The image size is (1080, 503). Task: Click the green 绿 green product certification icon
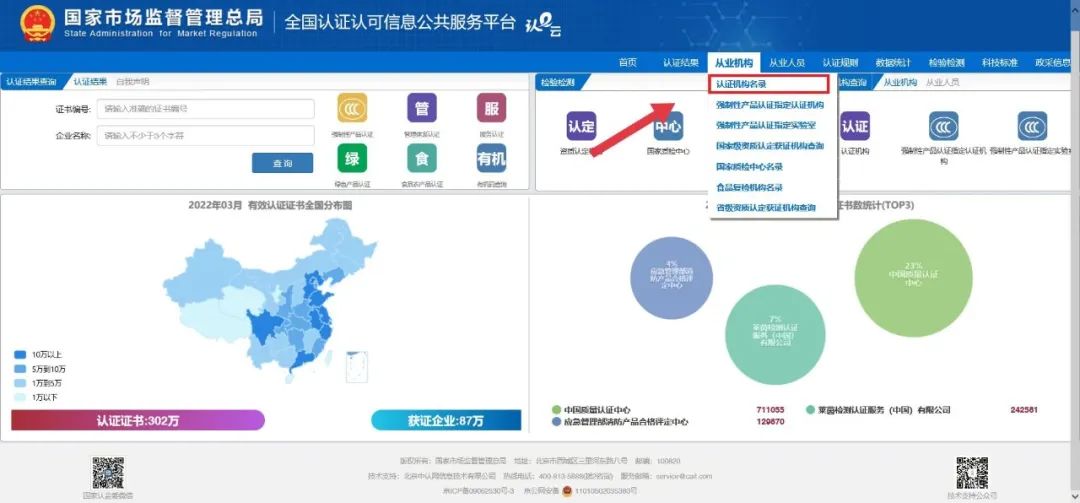point(351,158)
